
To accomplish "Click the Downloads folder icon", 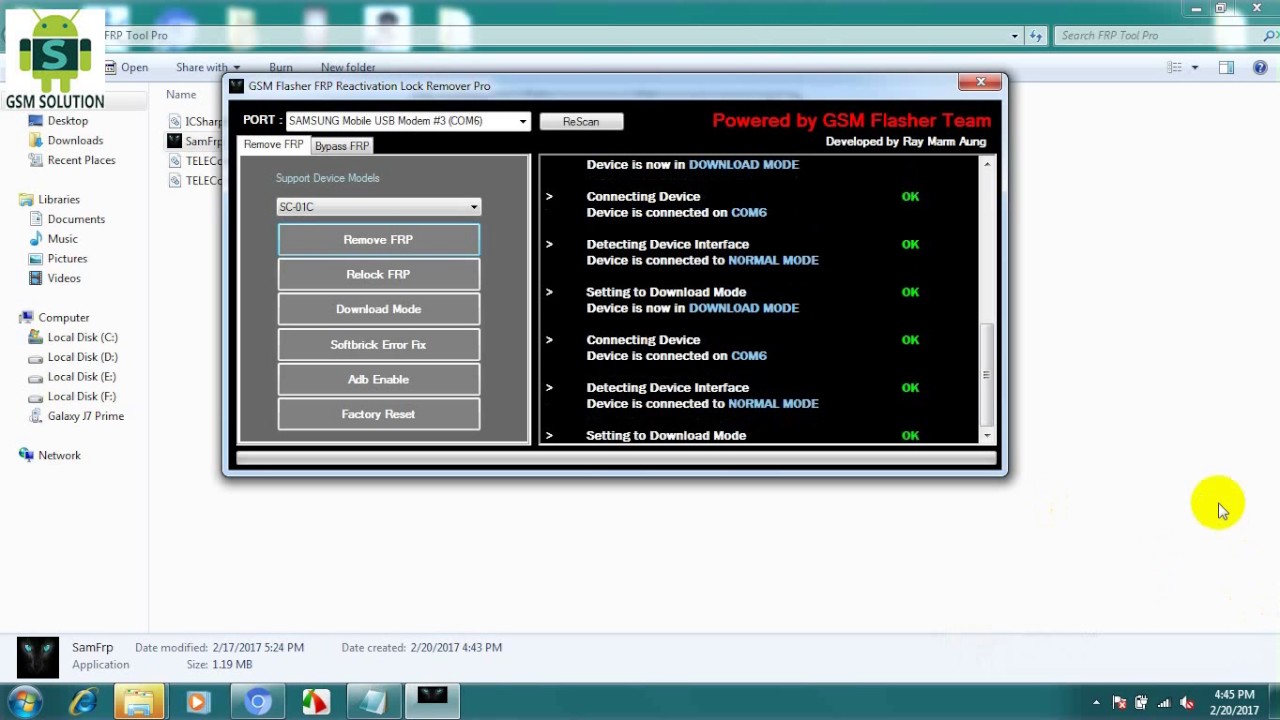I will pyautogui.click(x=36, y=141).
